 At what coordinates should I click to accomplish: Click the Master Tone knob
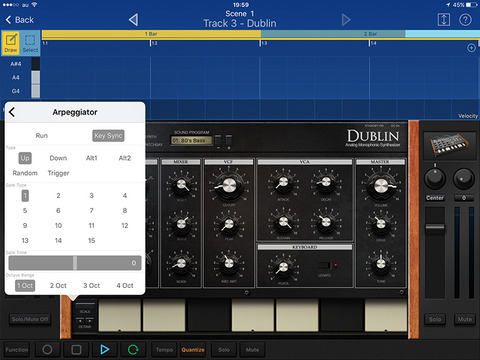click(x=381, y=264)
